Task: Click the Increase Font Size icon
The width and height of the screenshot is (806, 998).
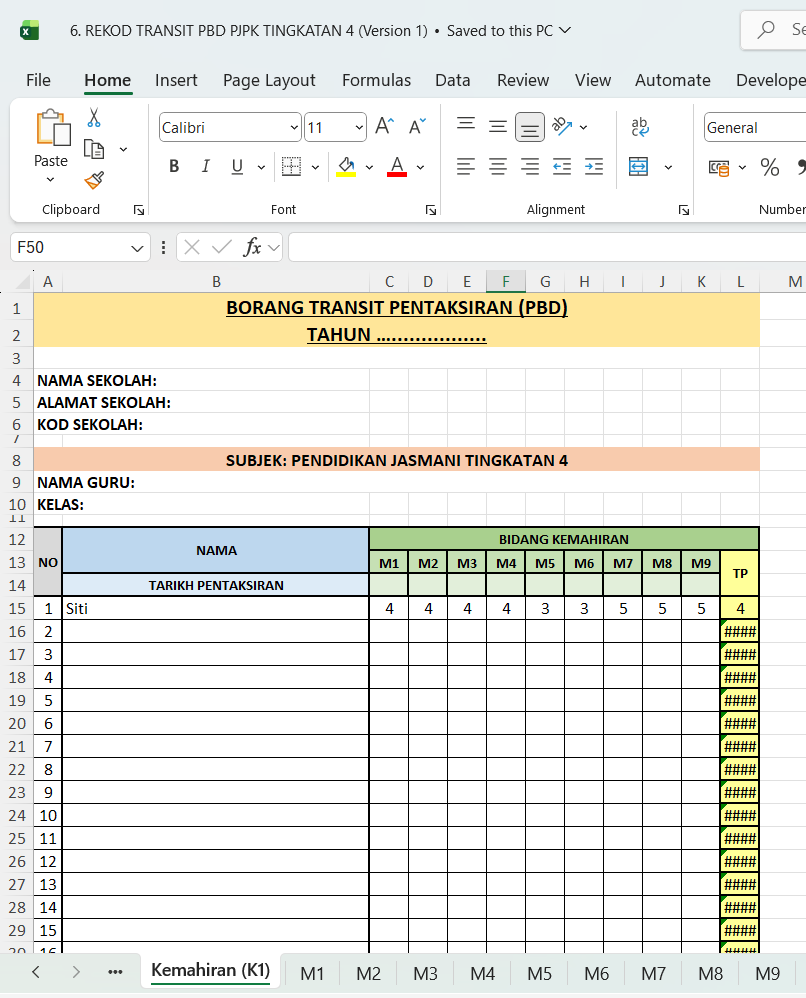Action: click(x=384, y=127)
